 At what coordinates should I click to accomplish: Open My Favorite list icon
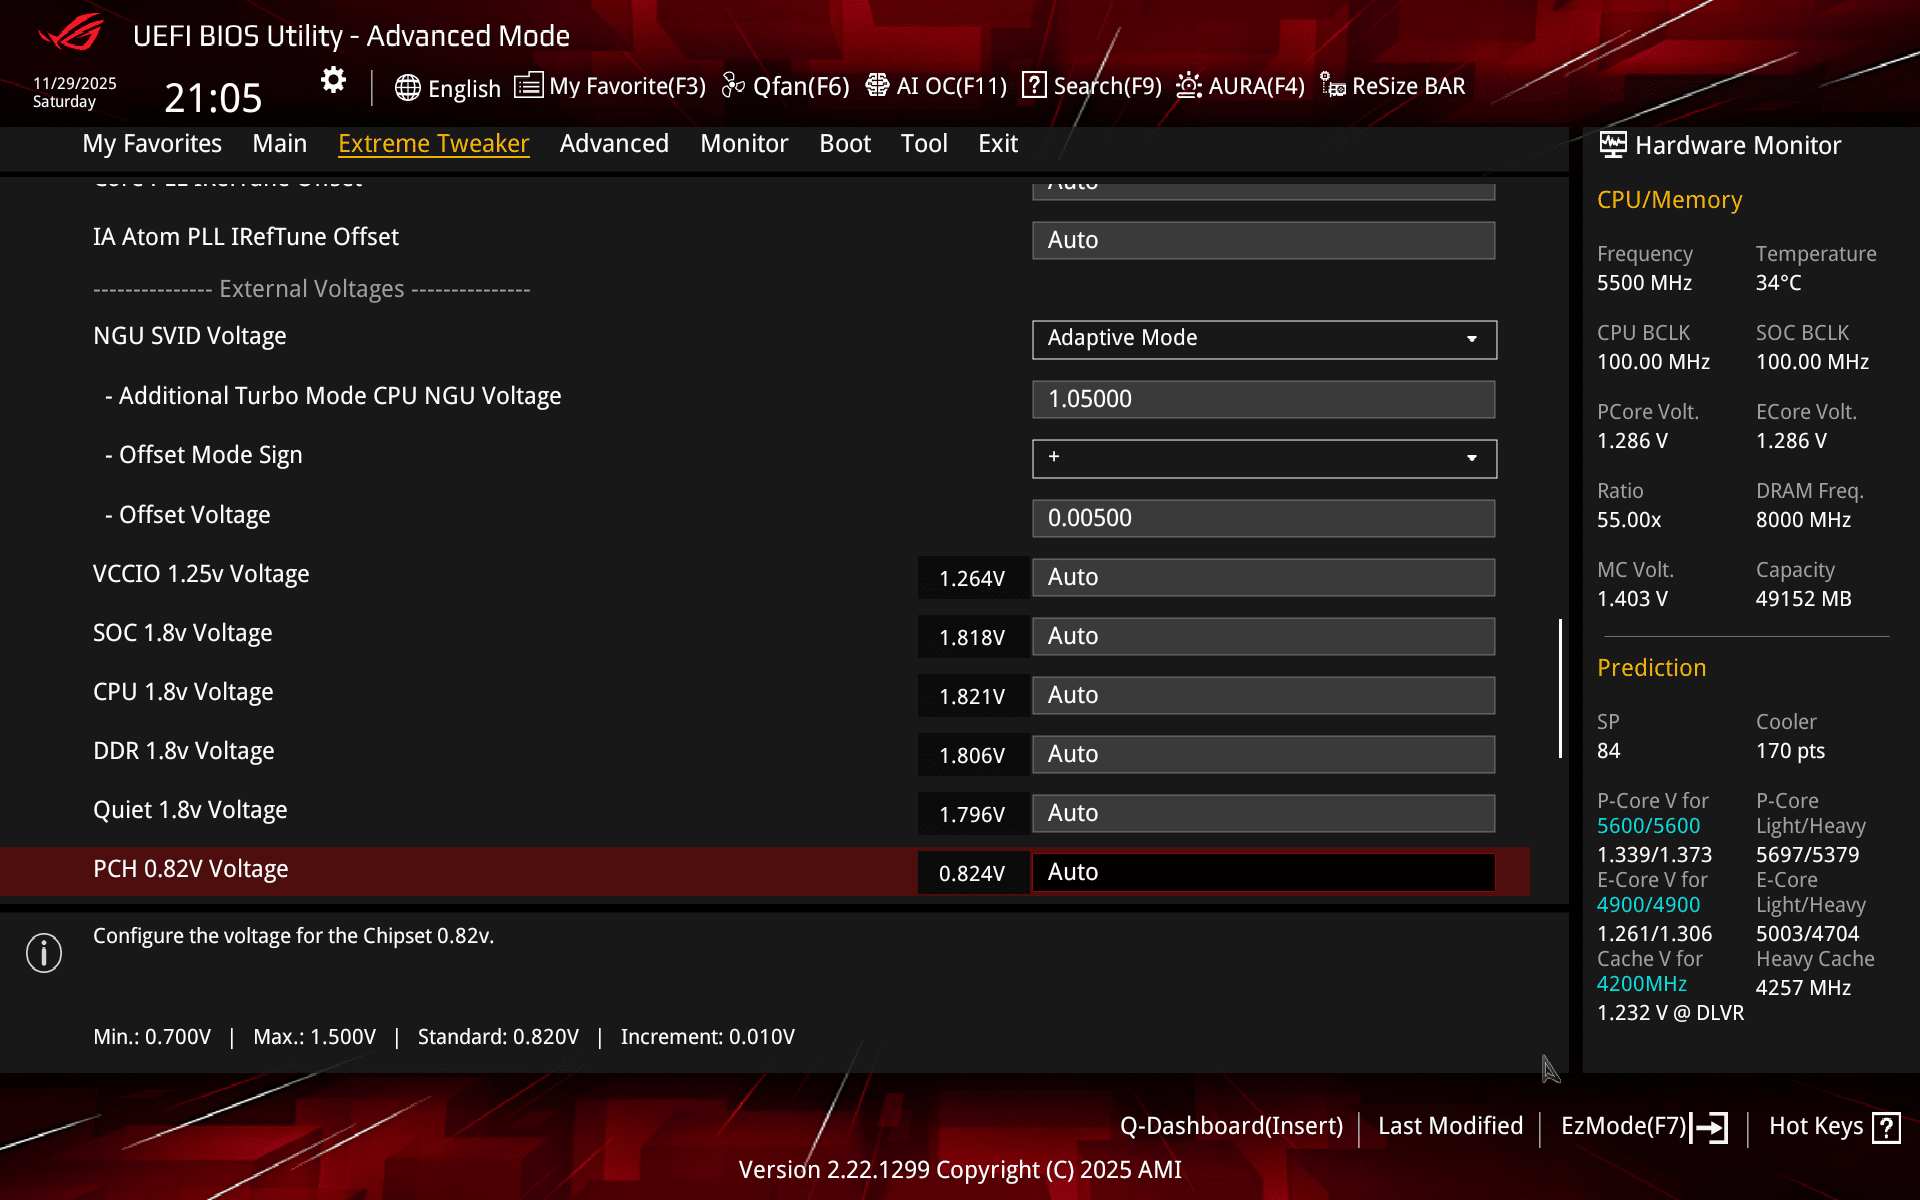tap(528, 86)
